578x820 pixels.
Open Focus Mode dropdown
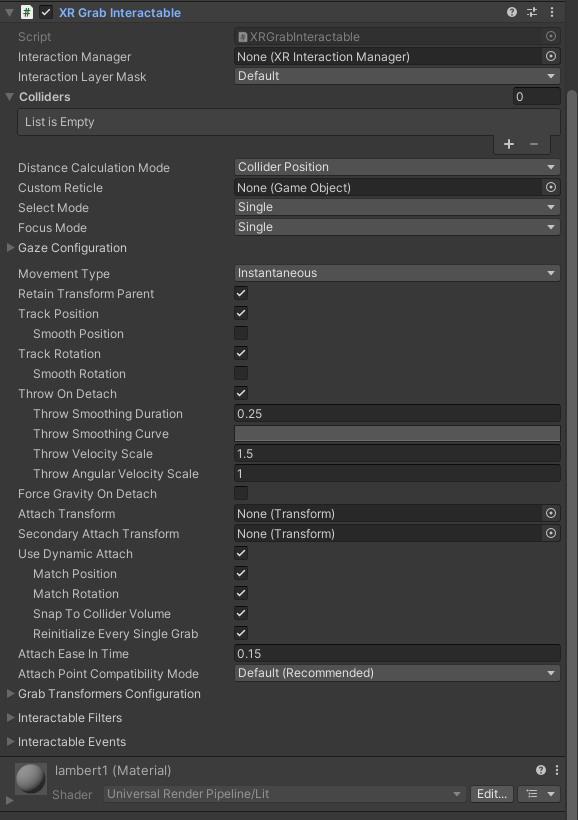(397, 227)
